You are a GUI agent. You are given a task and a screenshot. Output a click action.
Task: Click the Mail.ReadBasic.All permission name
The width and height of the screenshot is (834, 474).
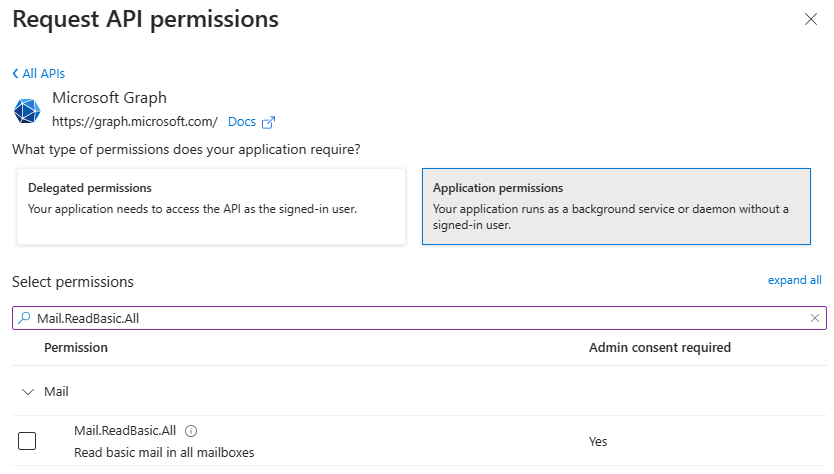pos(125,431)
